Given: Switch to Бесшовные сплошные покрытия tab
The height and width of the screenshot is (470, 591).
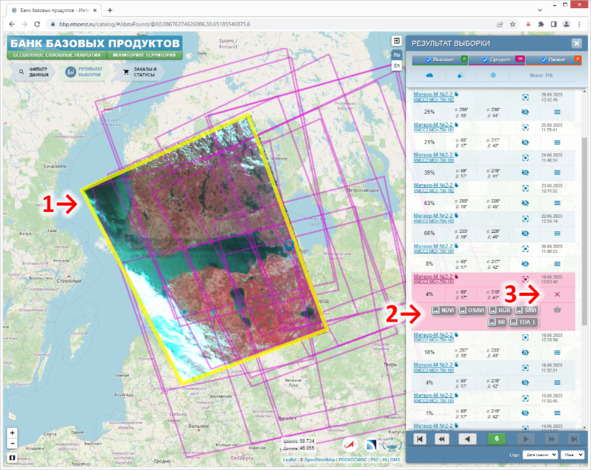Looking at the screenshot, I should point(57,55).
